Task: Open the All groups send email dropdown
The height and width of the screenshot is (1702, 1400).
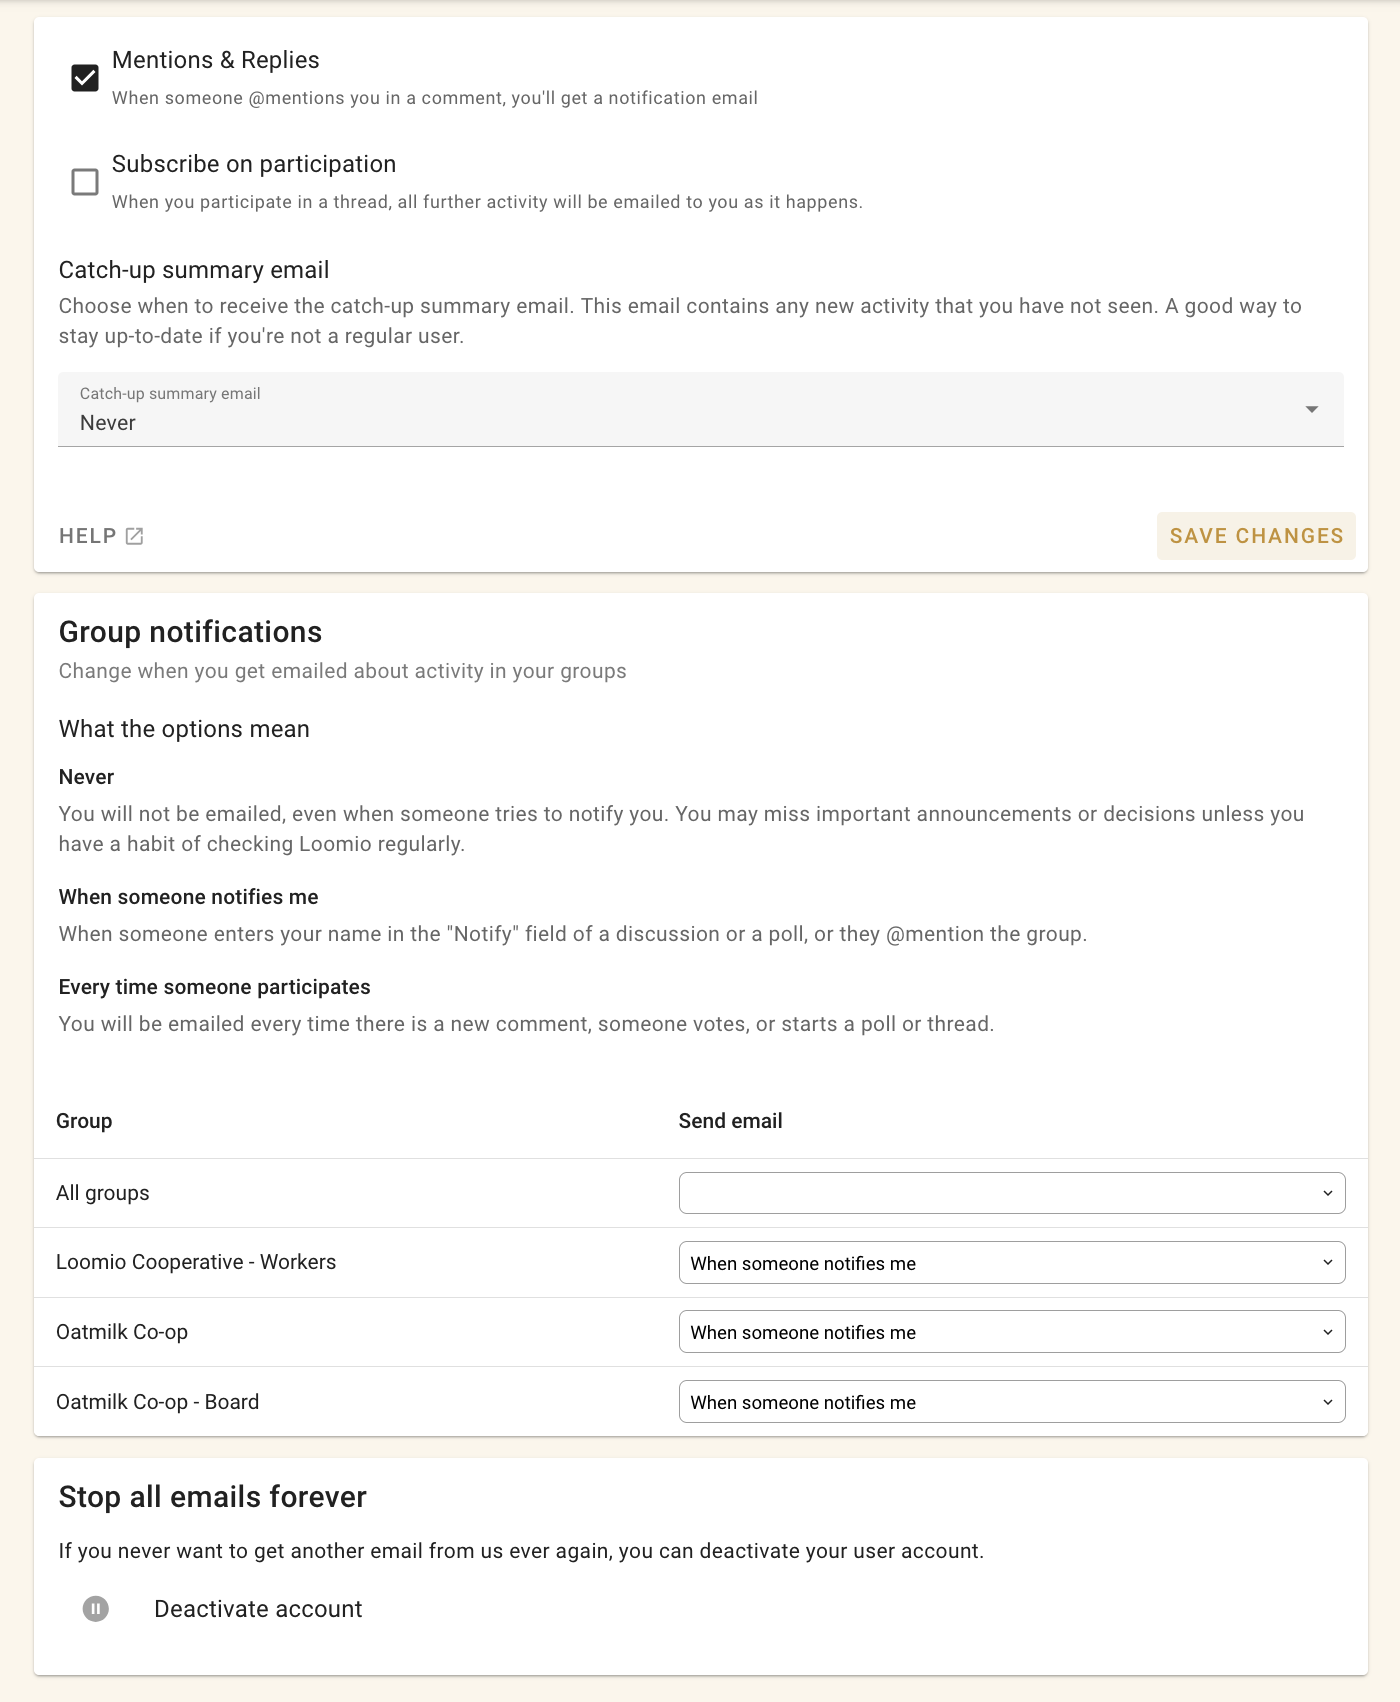Action: 1011,1193
